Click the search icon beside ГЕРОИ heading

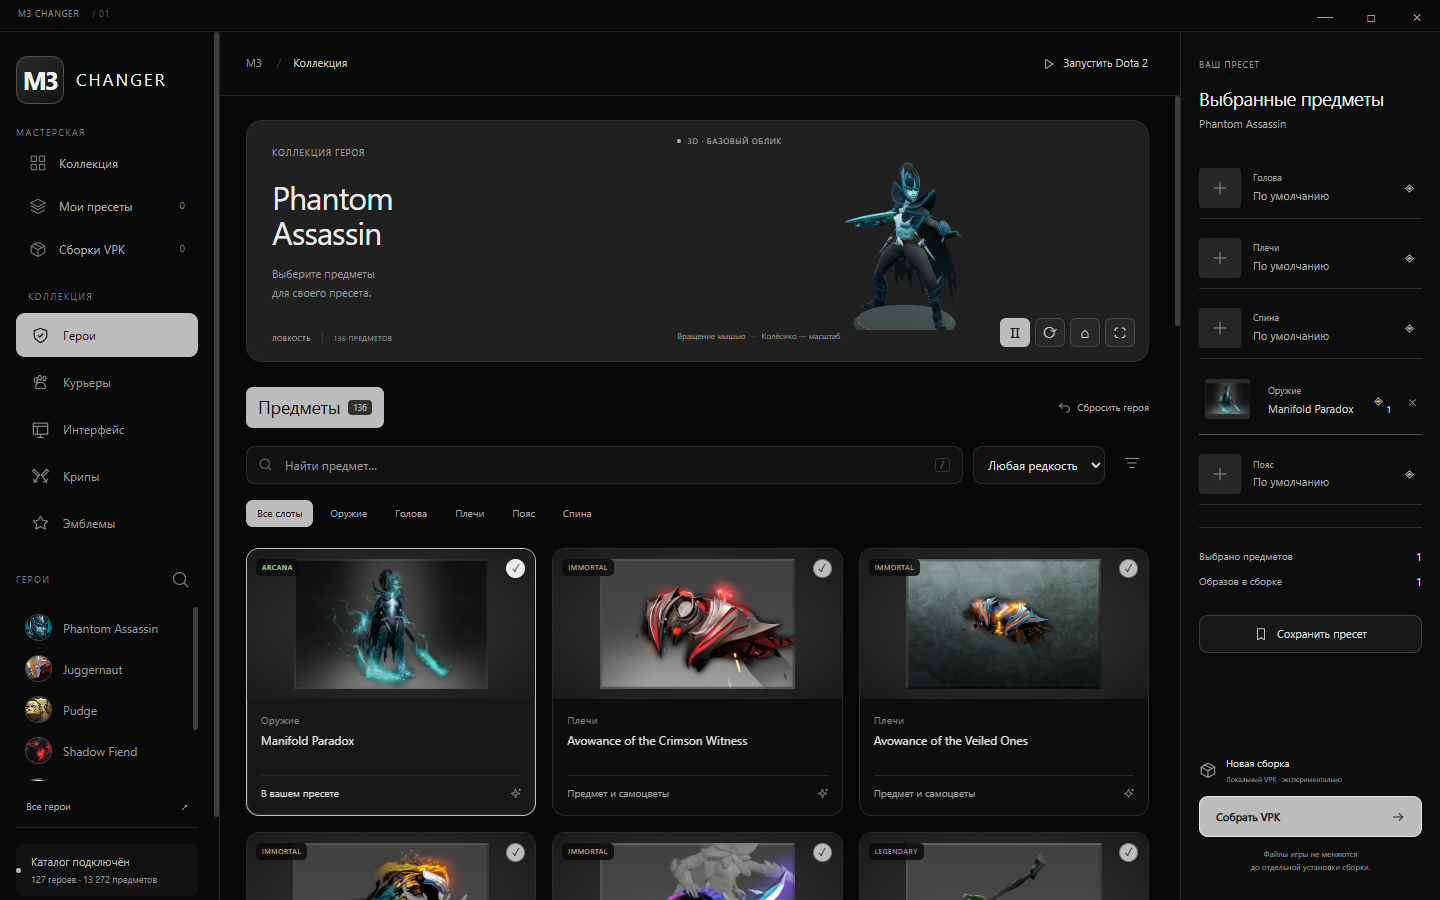[180, 579]
